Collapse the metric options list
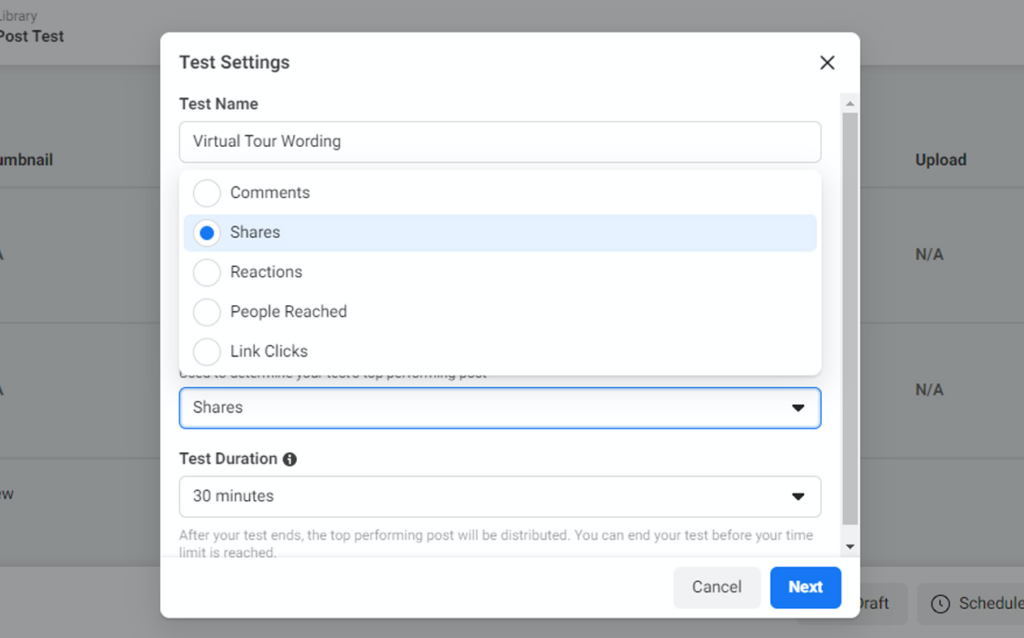This screenshot has height=638, width=1024. tap(797, 407)
